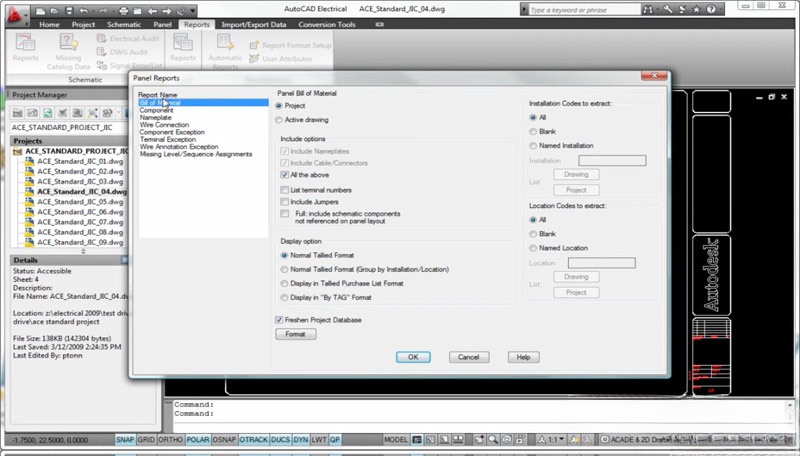Open the Schematic ribbon tab
The width and height of the screenshot is (800, 456).
point(124,24)
